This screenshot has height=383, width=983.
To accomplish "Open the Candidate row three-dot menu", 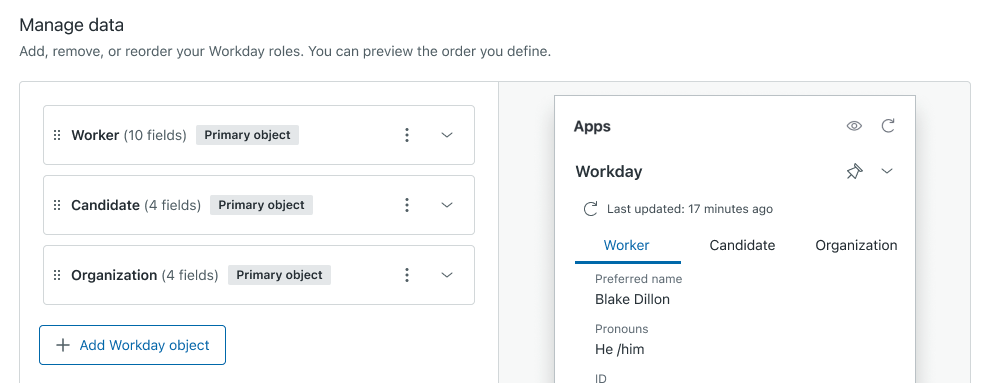I will pyautogui.click(x=407, y=205).
